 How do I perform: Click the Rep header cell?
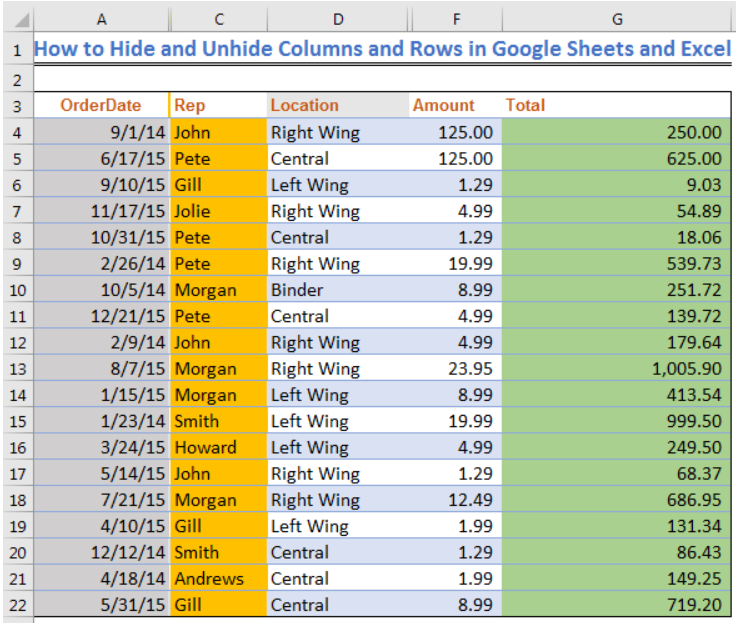[x=218, y=105]
